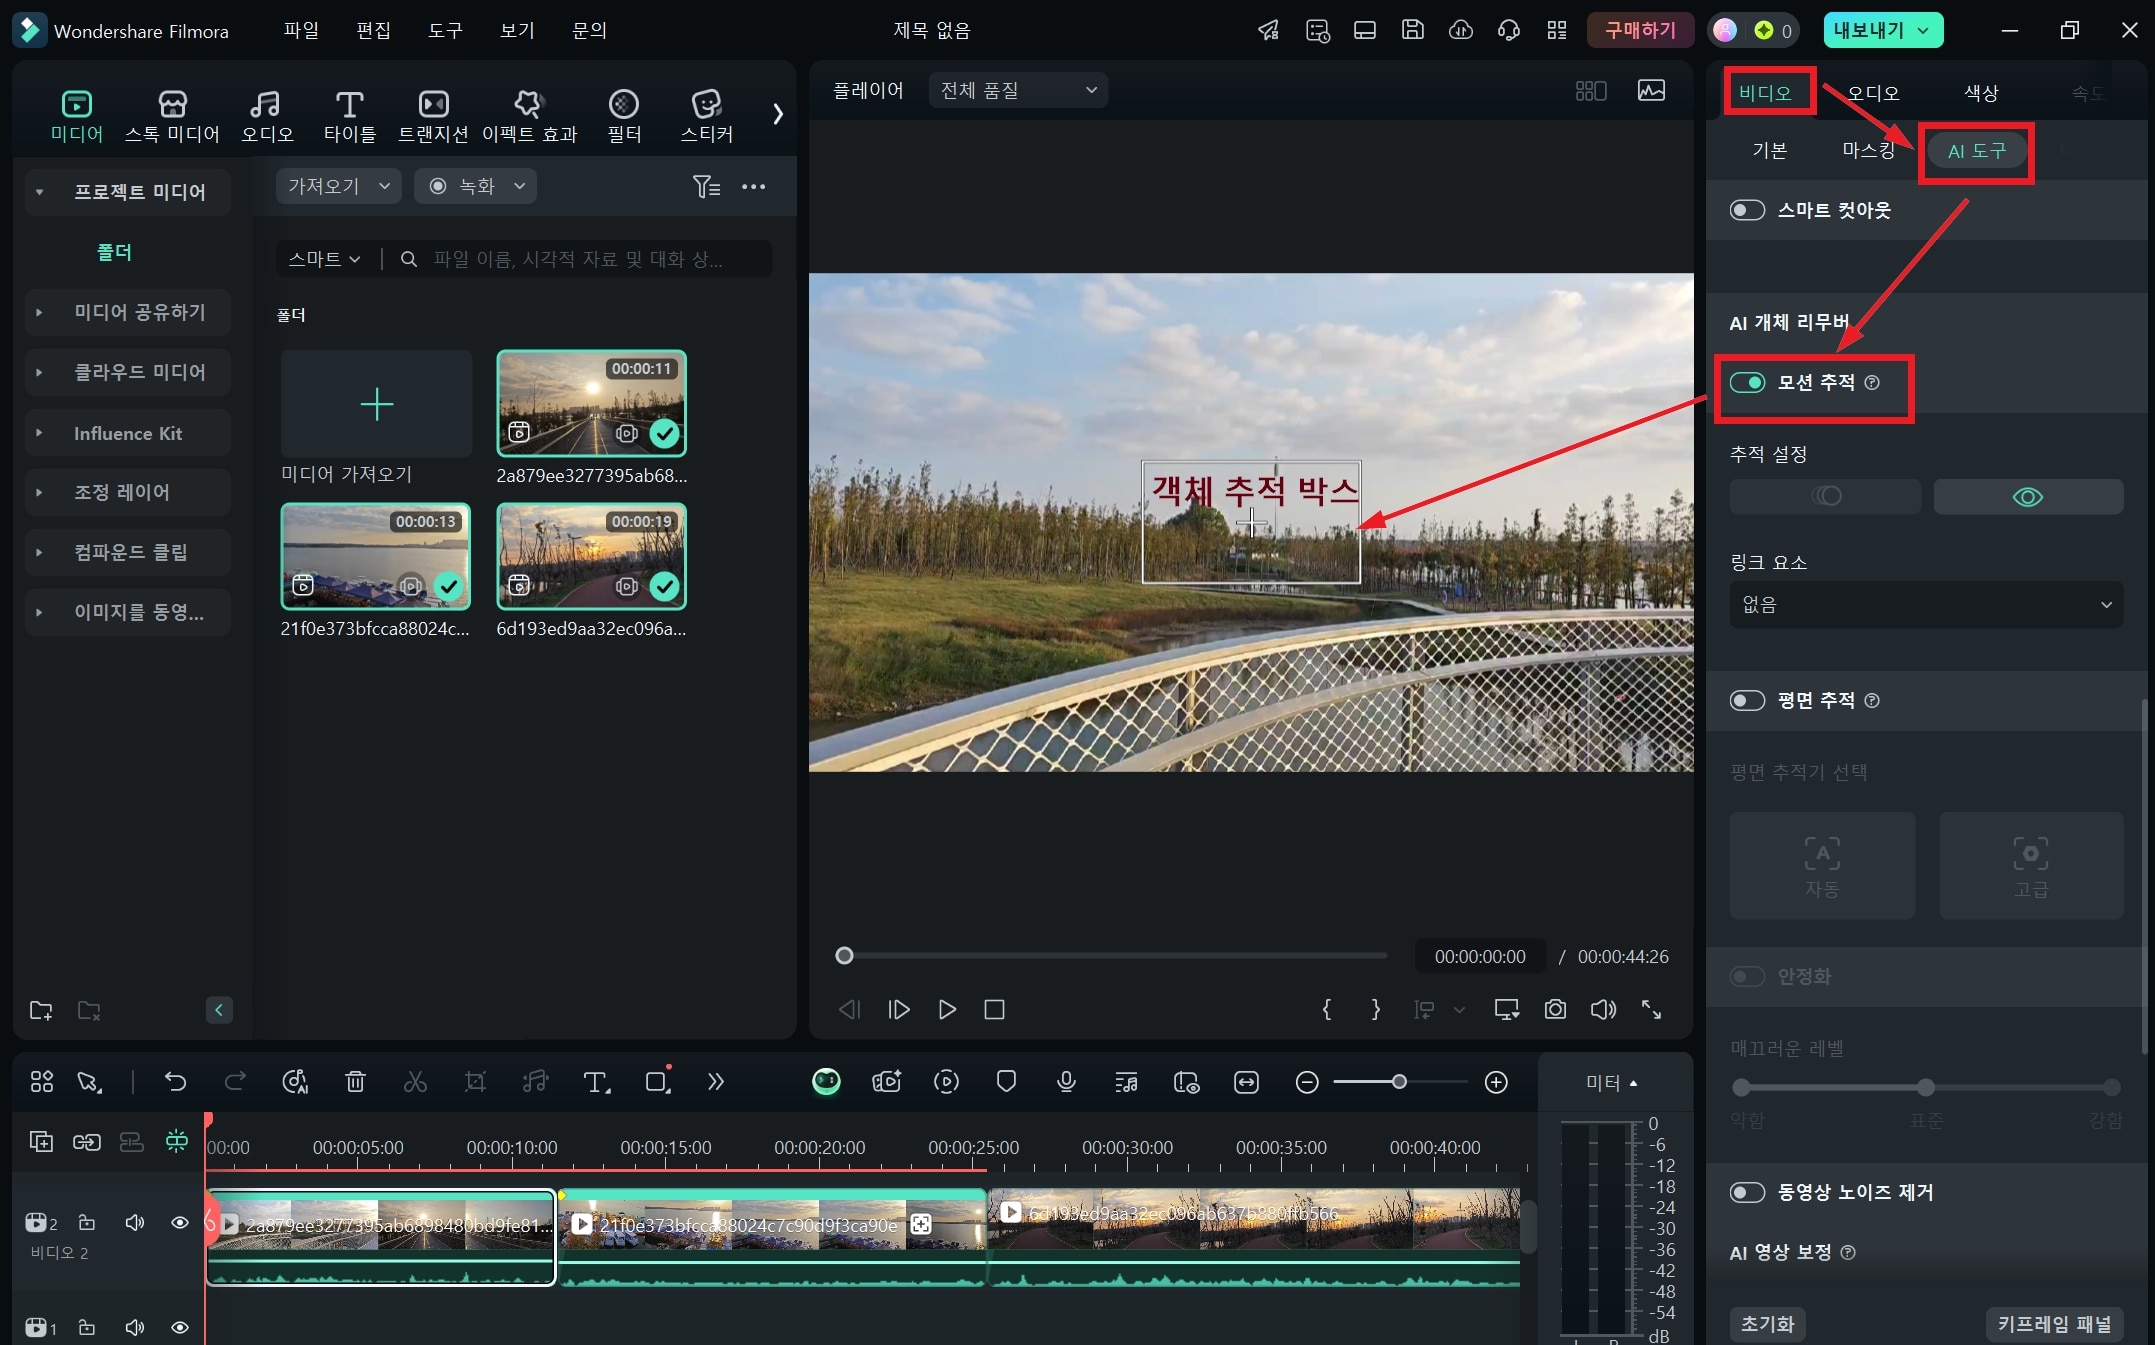
Task: Expand the 클라우드 미디어 section
Action: click(x=39, y=372)
